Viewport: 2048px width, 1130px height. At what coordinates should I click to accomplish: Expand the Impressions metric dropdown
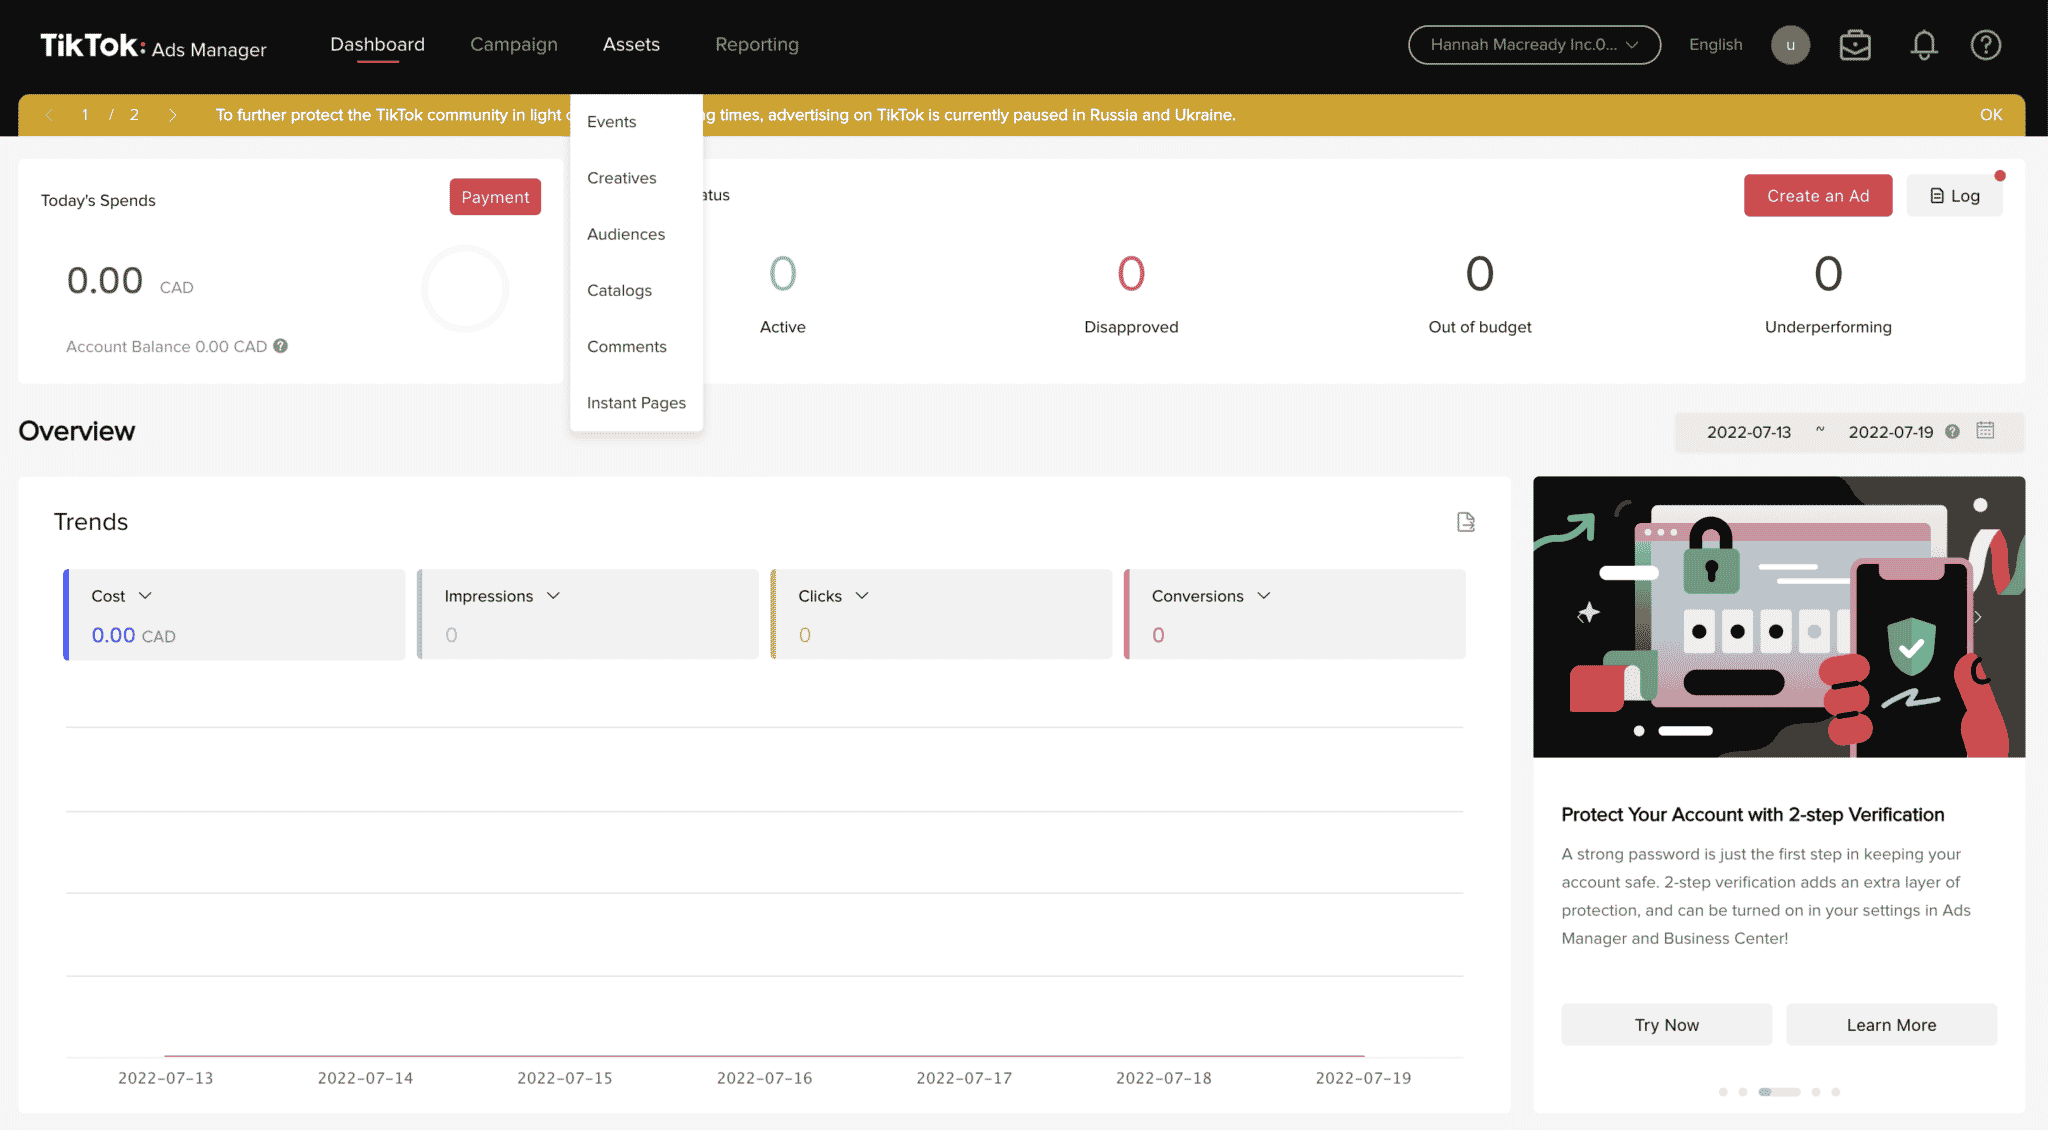(553, 596)
